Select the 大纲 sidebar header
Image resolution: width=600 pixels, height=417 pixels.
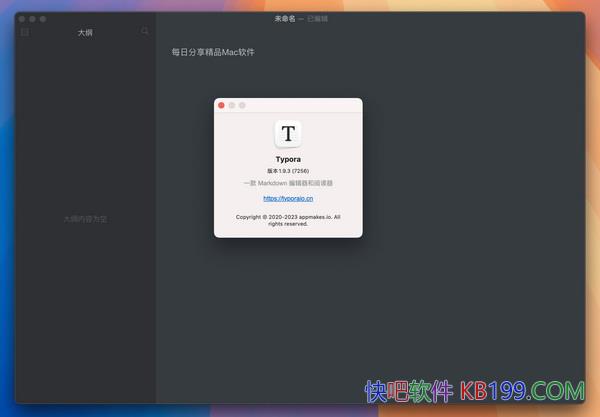[x=86, y=33]
